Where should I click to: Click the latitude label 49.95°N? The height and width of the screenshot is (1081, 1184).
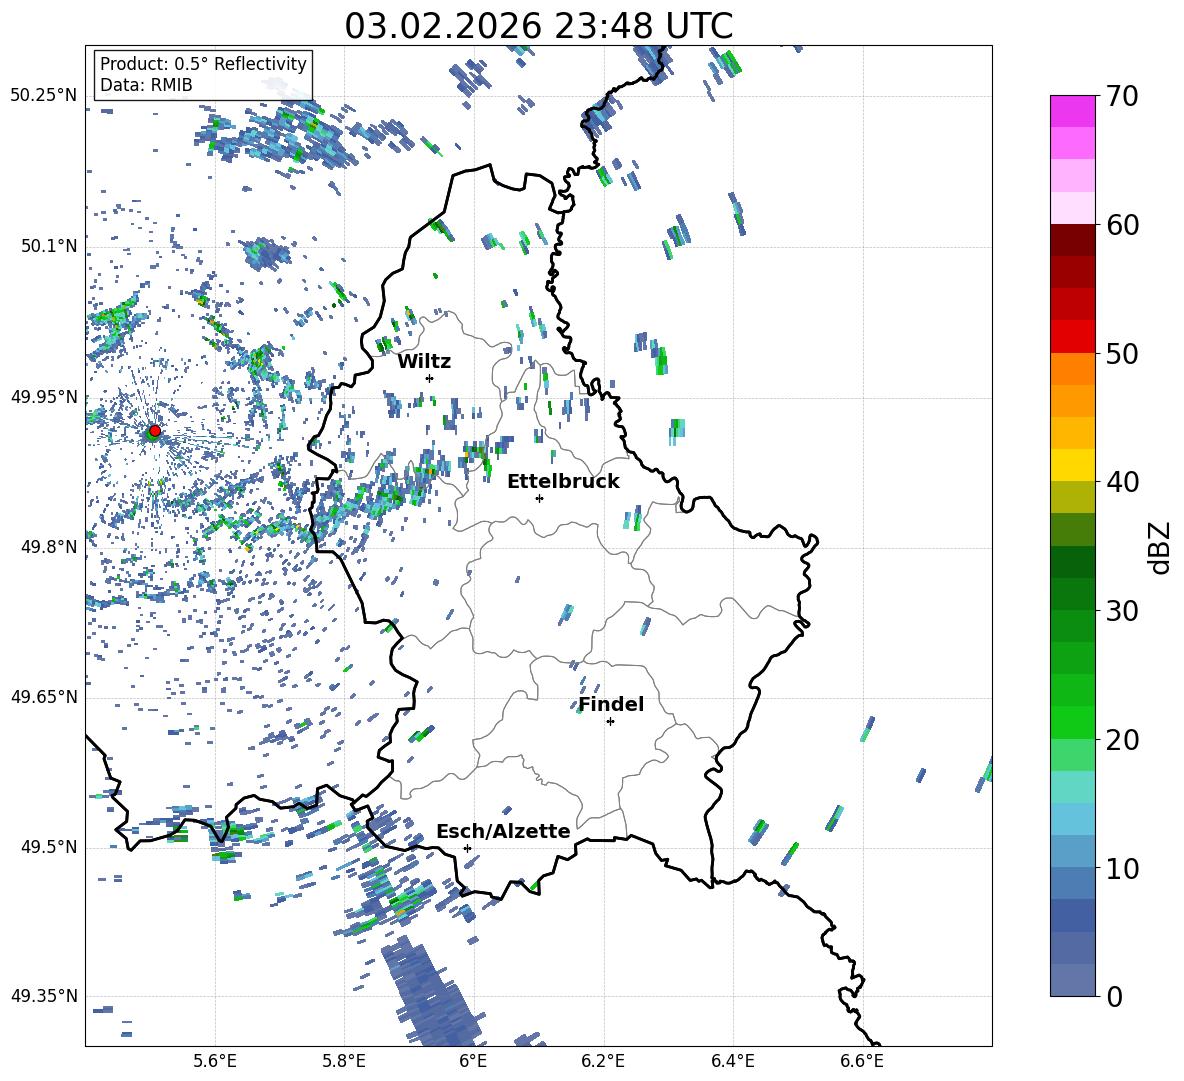[x=44, y=397]
